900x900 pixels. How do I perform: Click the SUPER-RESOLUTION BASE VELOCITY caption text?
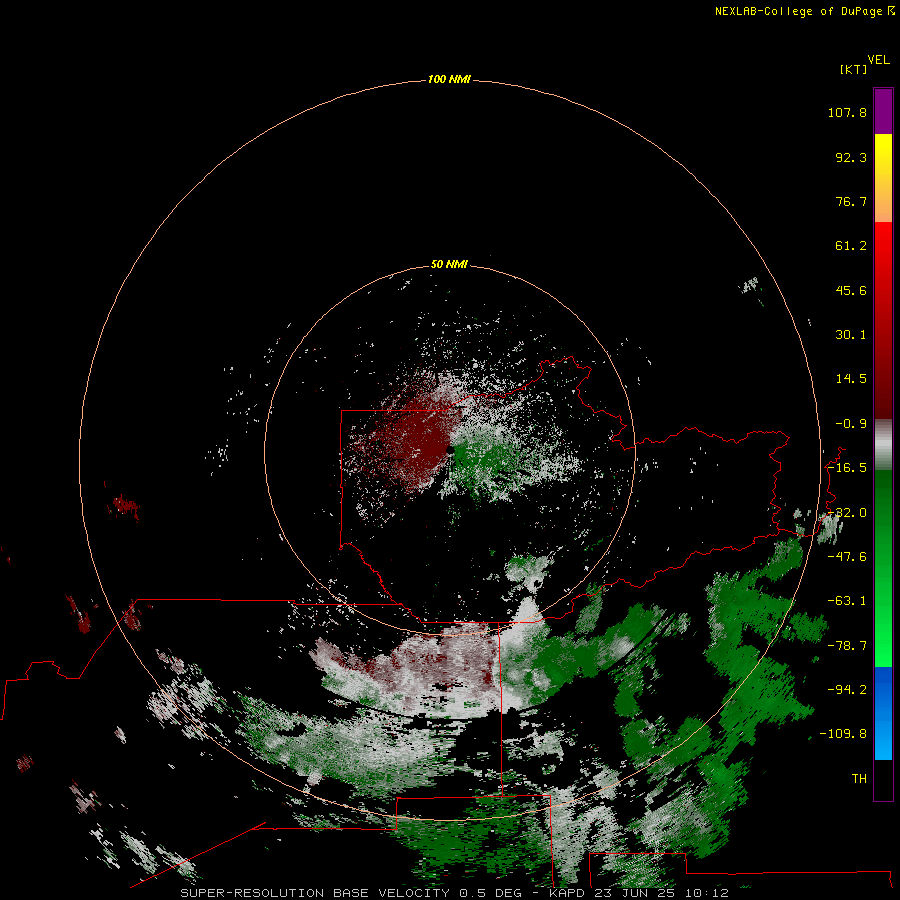(315, 893)
